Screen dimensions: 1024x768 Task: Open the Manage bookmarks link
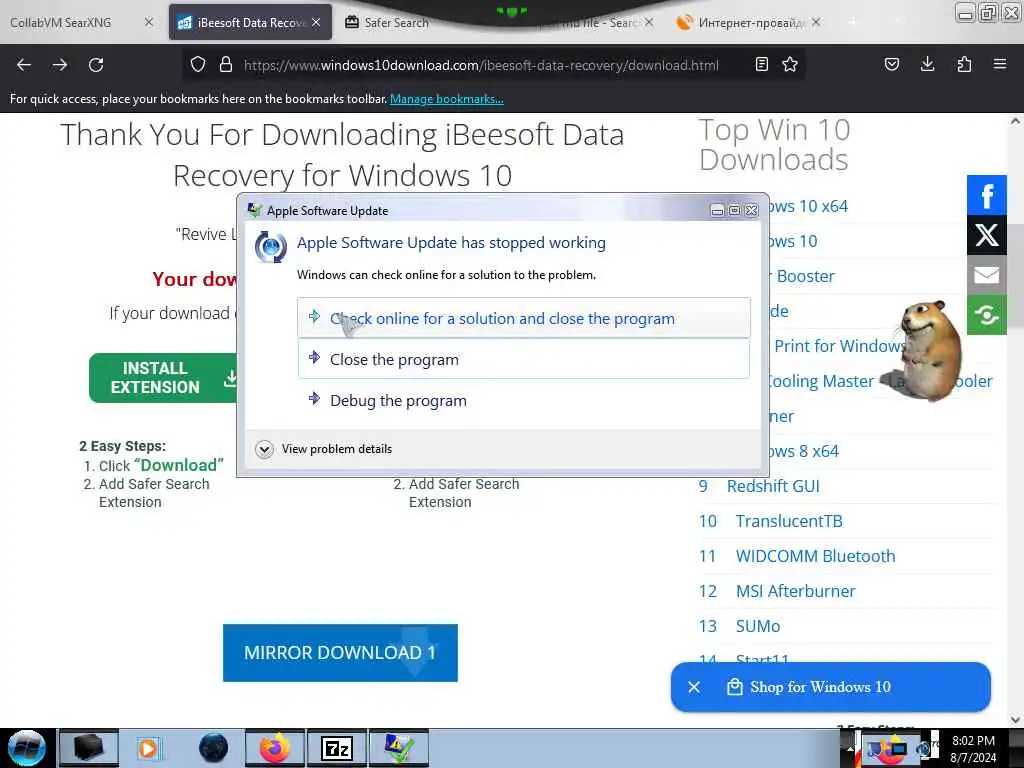click(447, 99)
